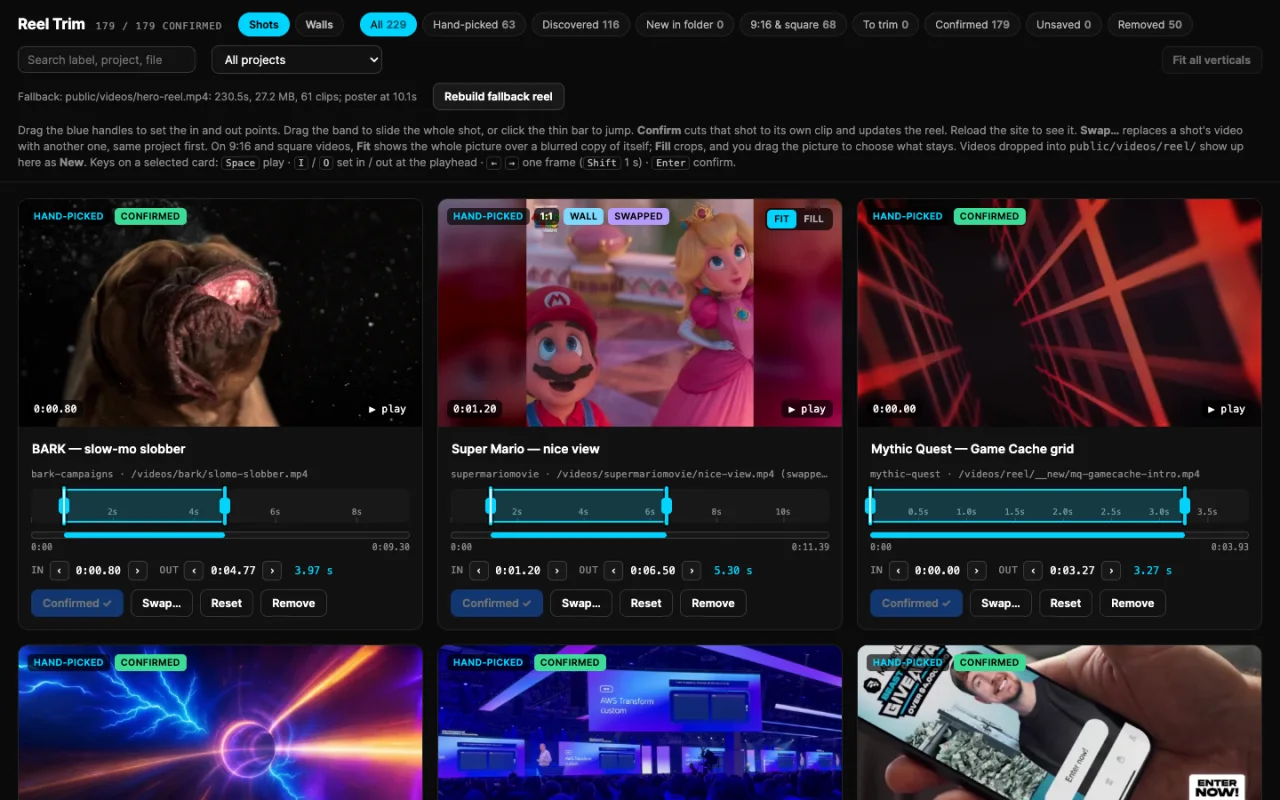This screenshot has height=800, width=1280.
Task: Focus the search label, project, file field
Action: point(107,60)
